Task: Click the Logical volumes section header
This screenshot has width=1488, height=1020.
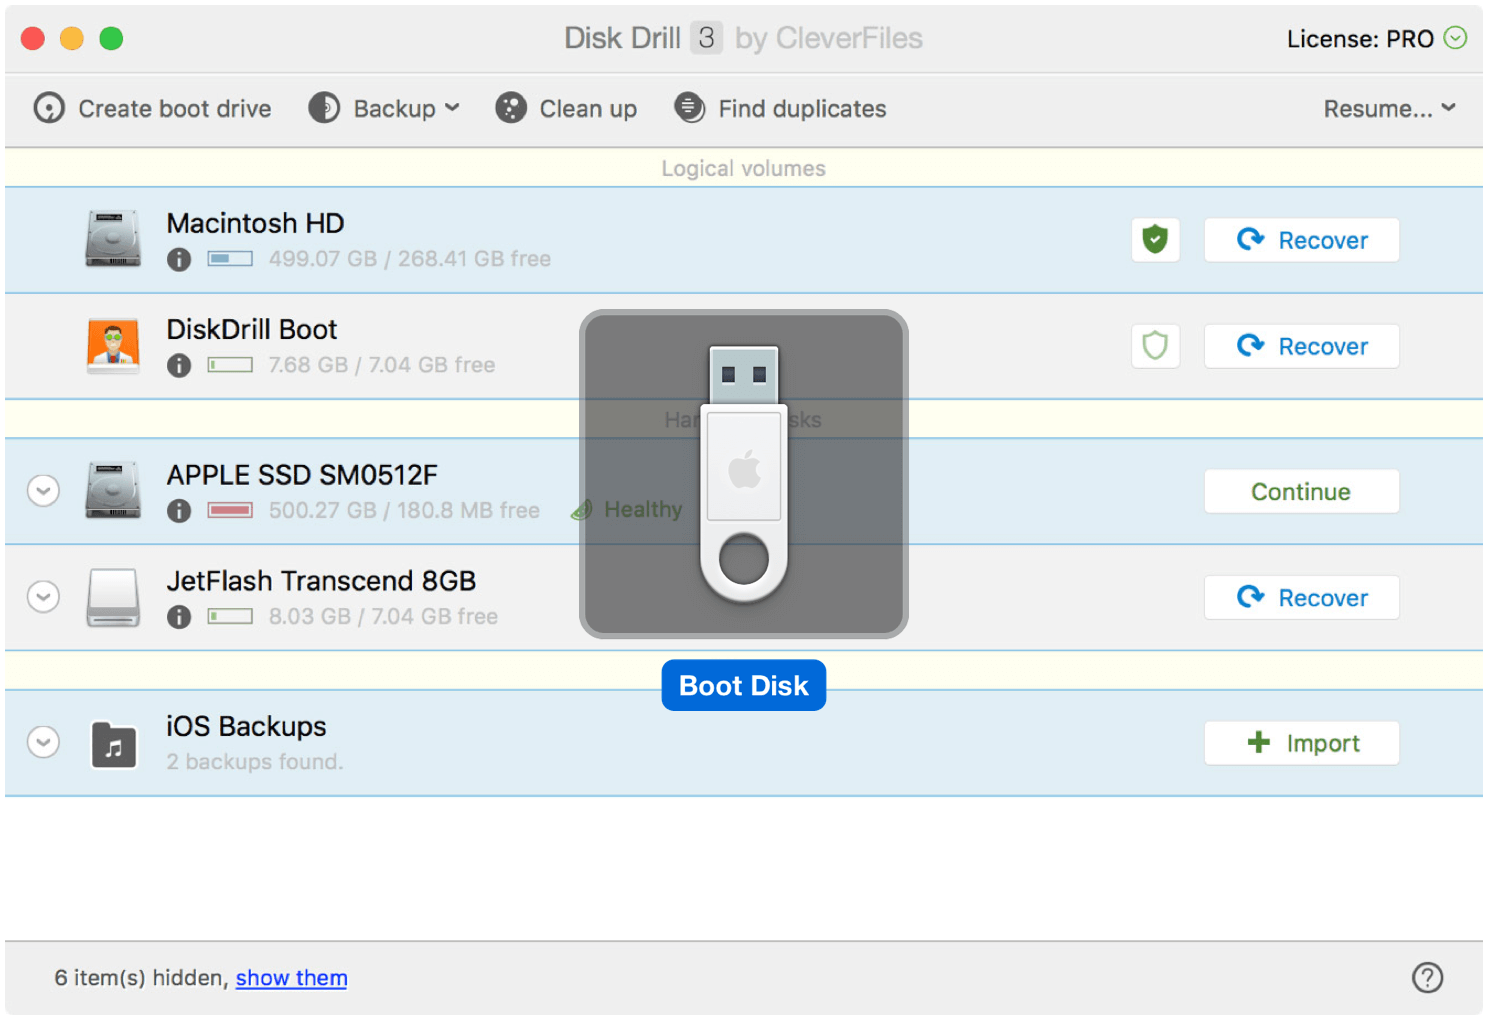Action: (x=744, y=168)
